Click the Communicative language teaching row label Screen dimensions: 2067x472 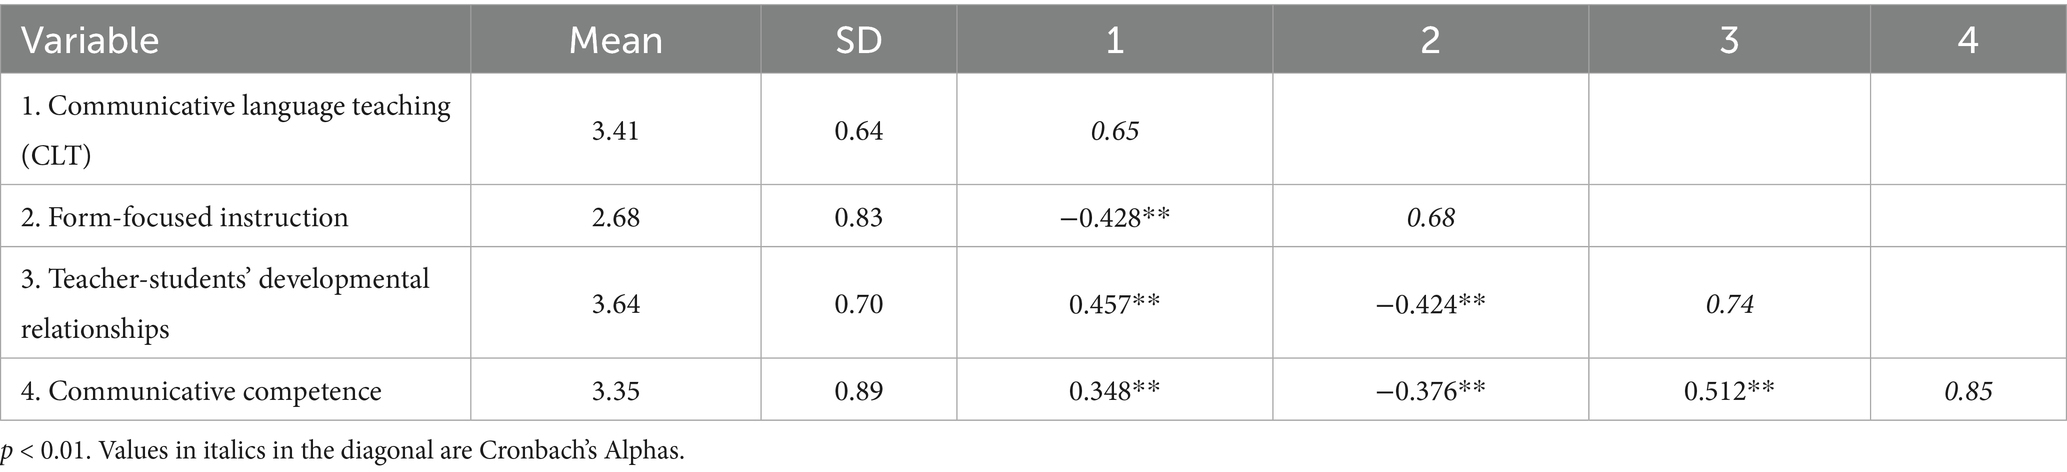pyautogui.click(x=235, y=130)
